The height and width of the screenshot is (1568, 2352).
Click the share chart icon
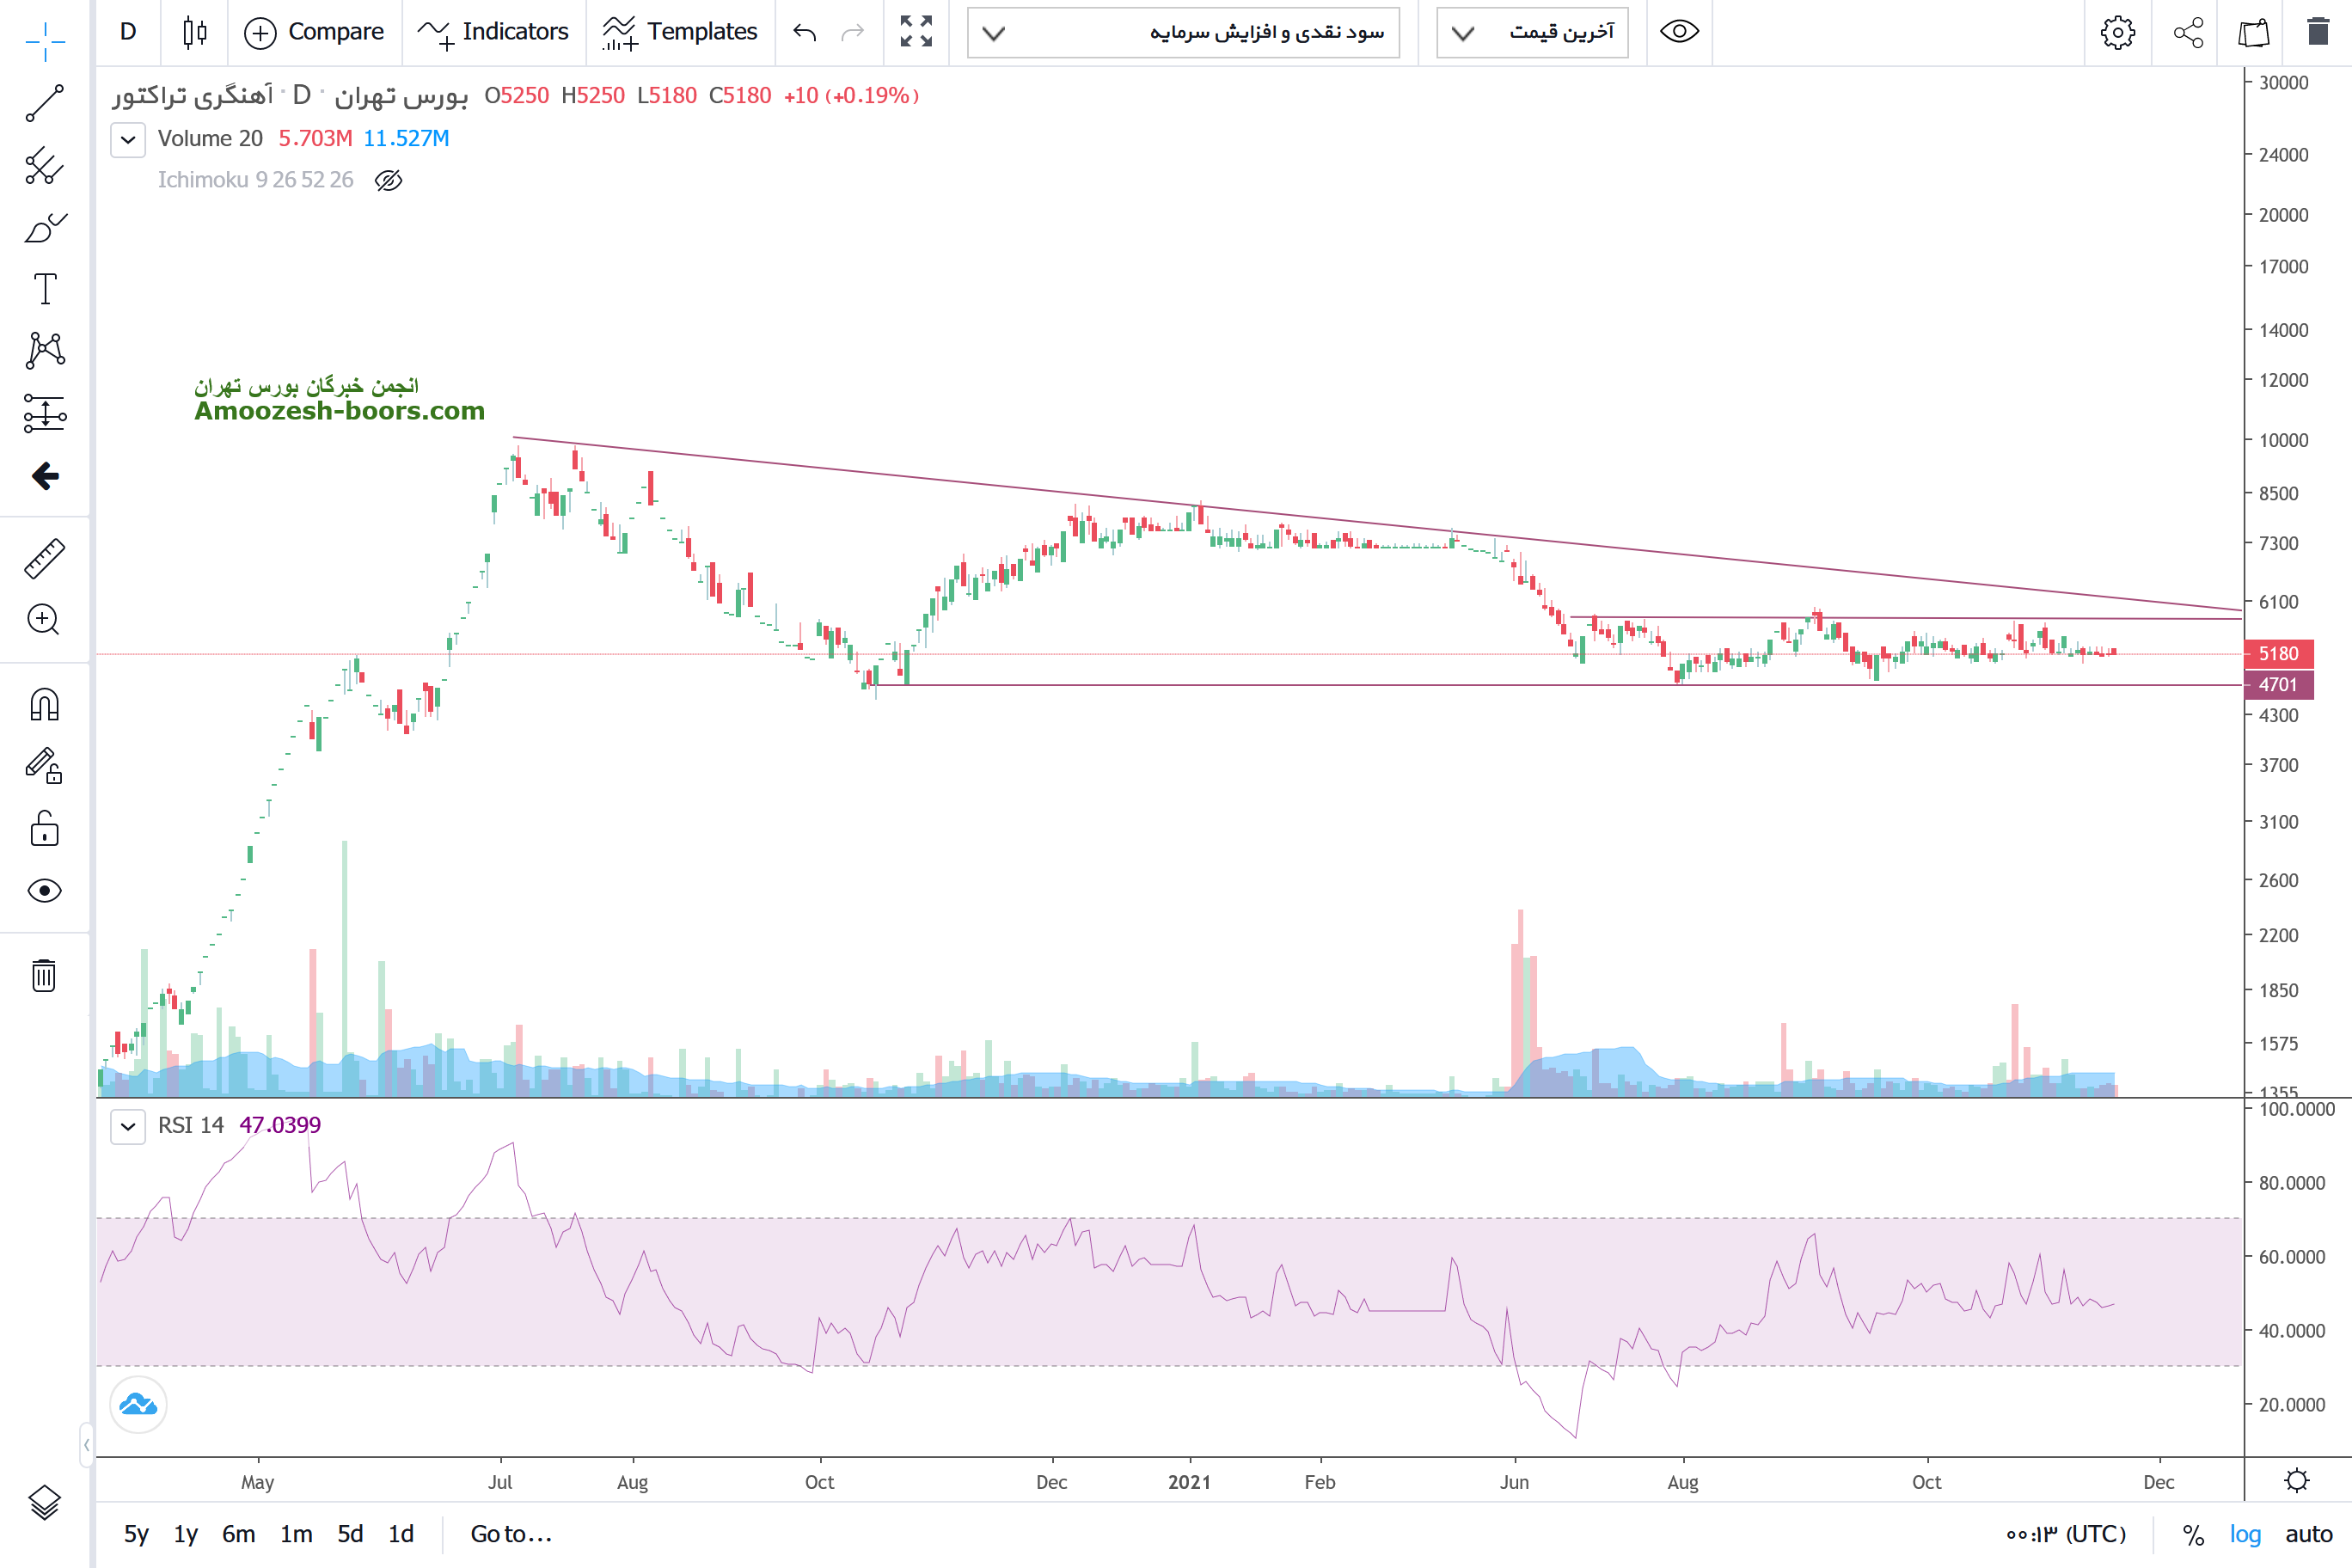[x=2188, y=32]
